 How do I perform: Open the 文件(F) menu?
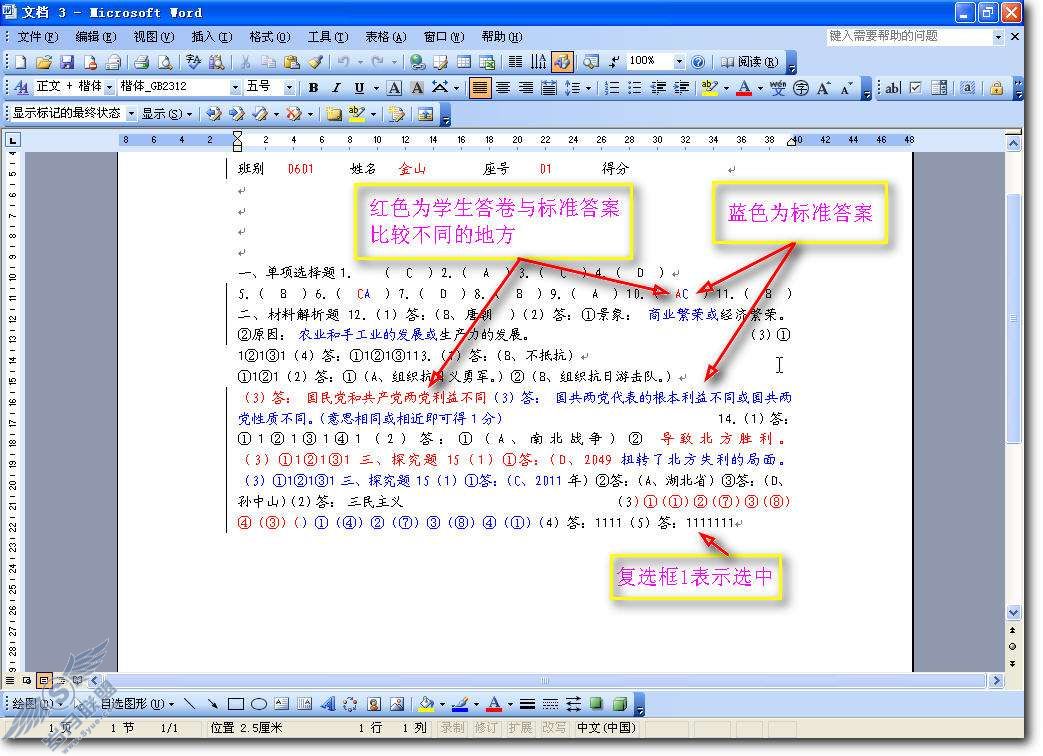click(37, 37)
